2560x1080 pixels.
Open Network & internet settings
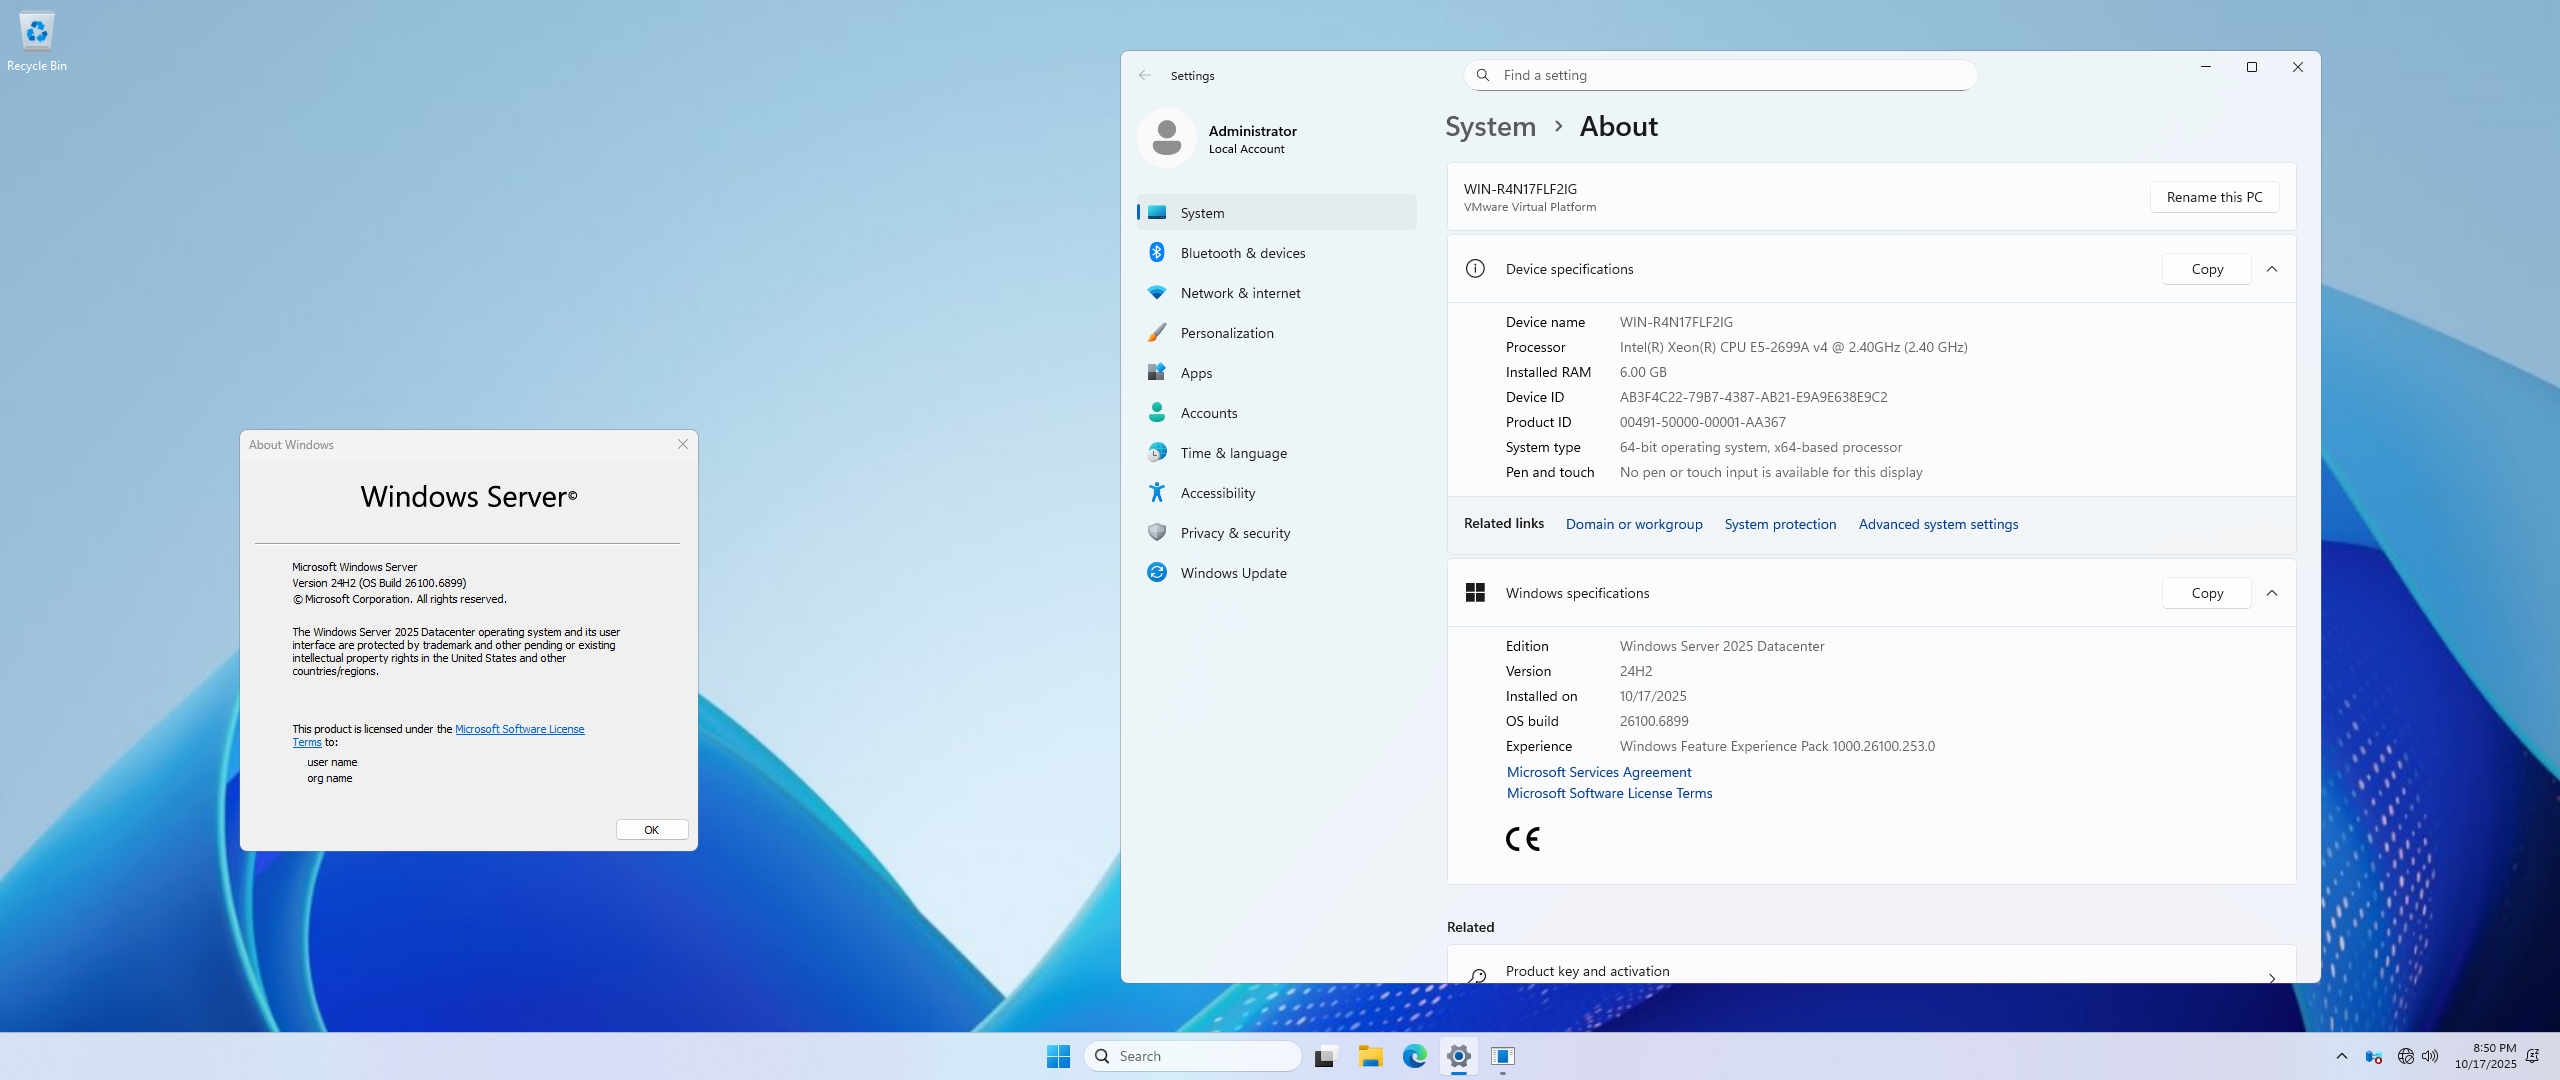(x=1240, y=293)
